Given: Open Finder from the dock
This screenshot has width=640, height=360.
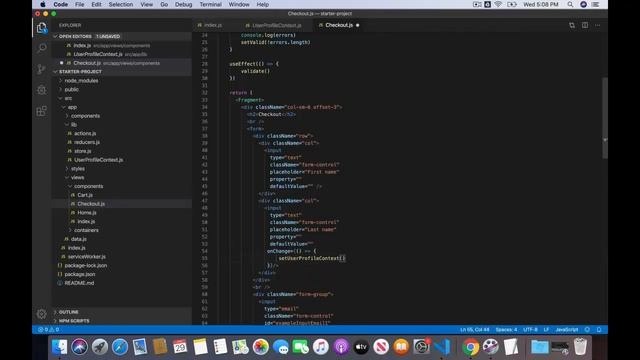Looking at the screenshot, I should pyautogui.click(x=60, y=347).
